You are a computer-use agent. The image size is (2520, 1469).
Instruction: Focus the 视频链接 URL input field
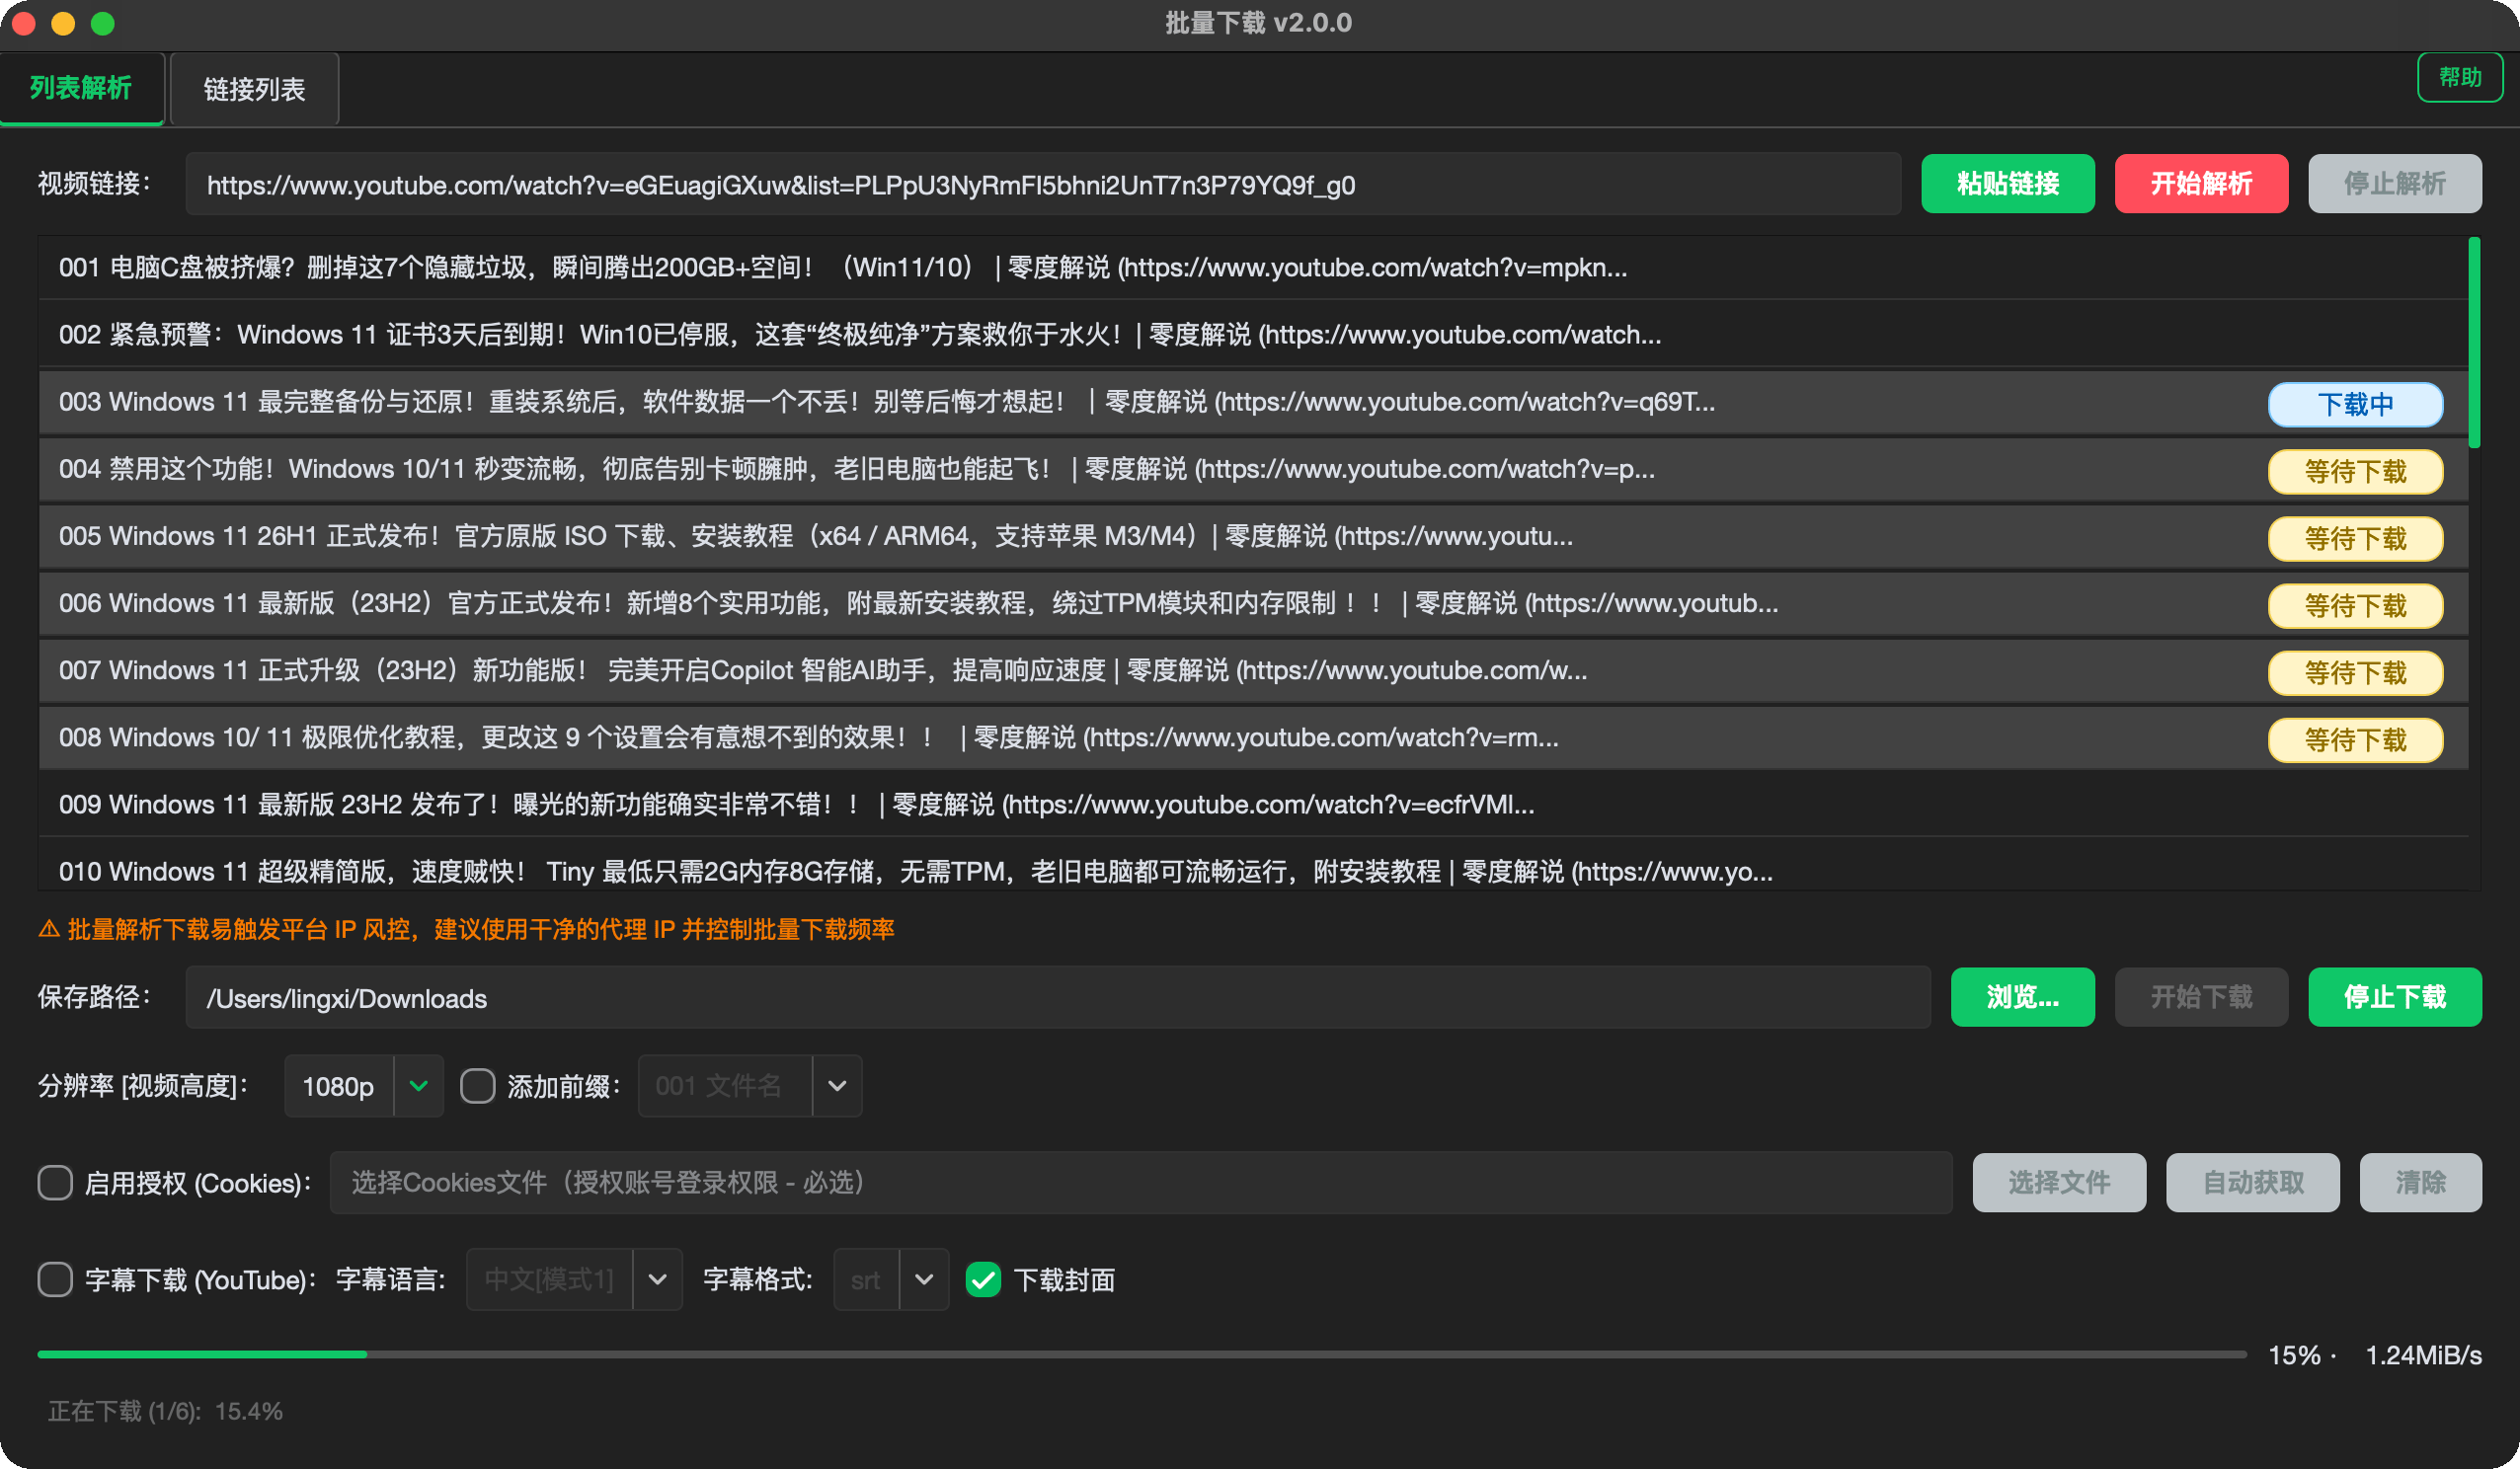click(1042, 185)
